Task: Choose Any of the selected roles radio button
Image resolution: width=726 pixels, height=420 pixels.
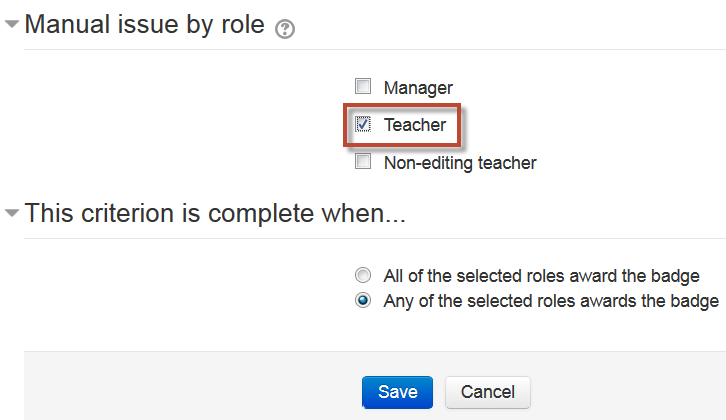Action: coord(363,300)
